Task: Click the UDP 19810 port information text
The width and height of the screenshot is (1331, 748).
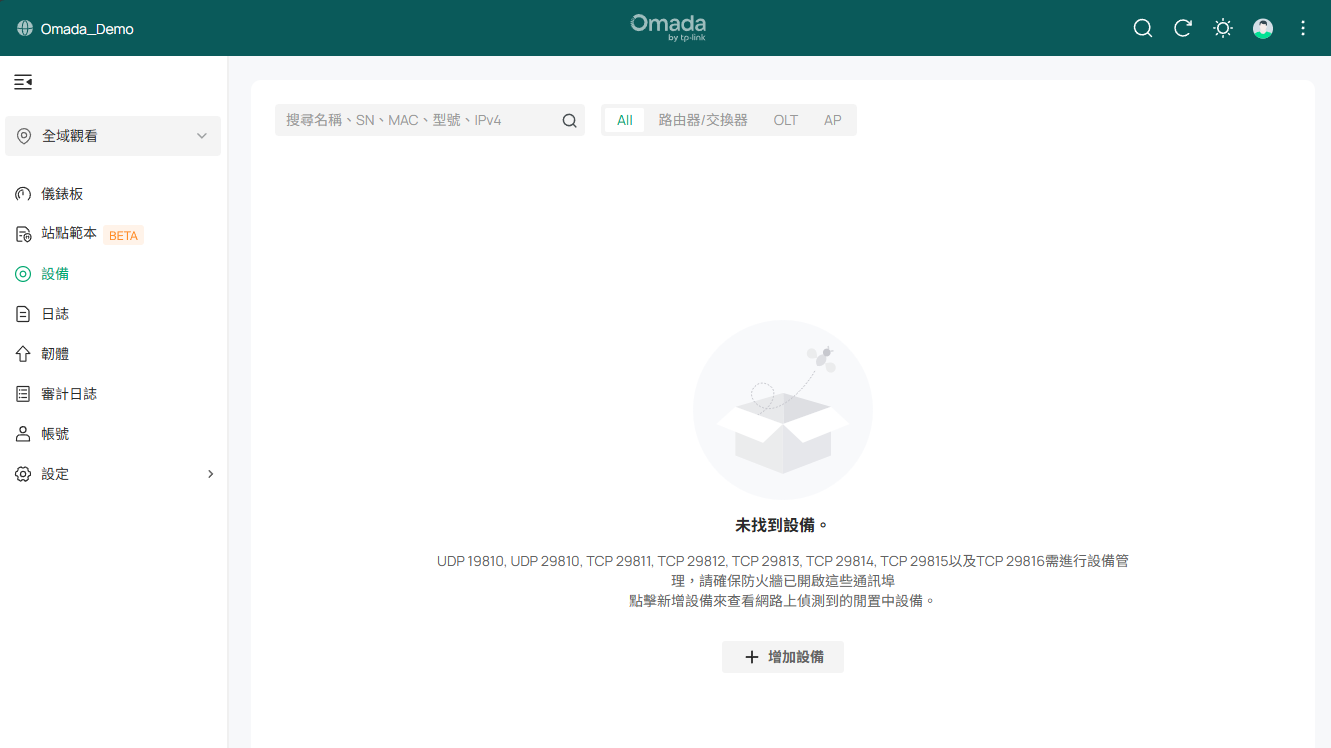Action: 783,571
